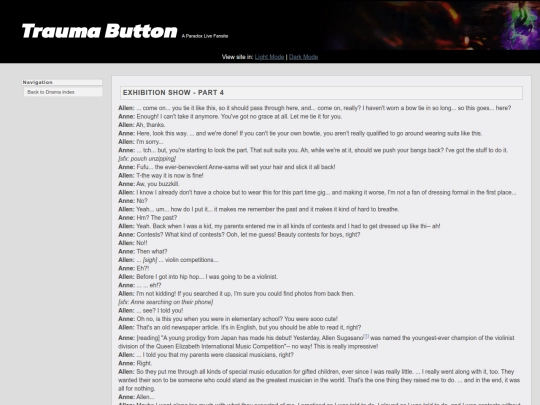Click footnote marker after Allen Sugasano

click(x=366, y=336)
